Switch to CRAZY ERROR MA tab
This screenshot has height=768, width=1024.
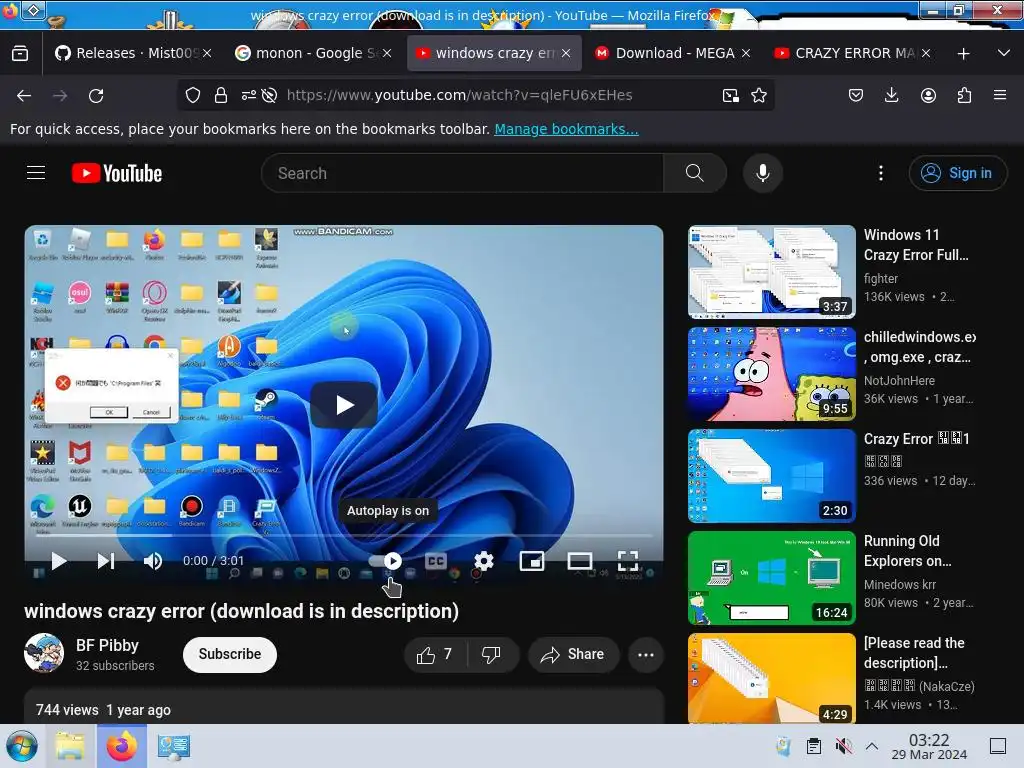tap(850, 53)
